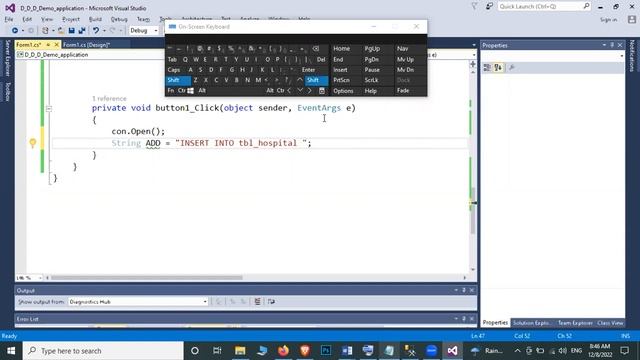Open Photoshop from the taskbar
The height and width of the screenshot is (360, 640).
click(326, 351)
